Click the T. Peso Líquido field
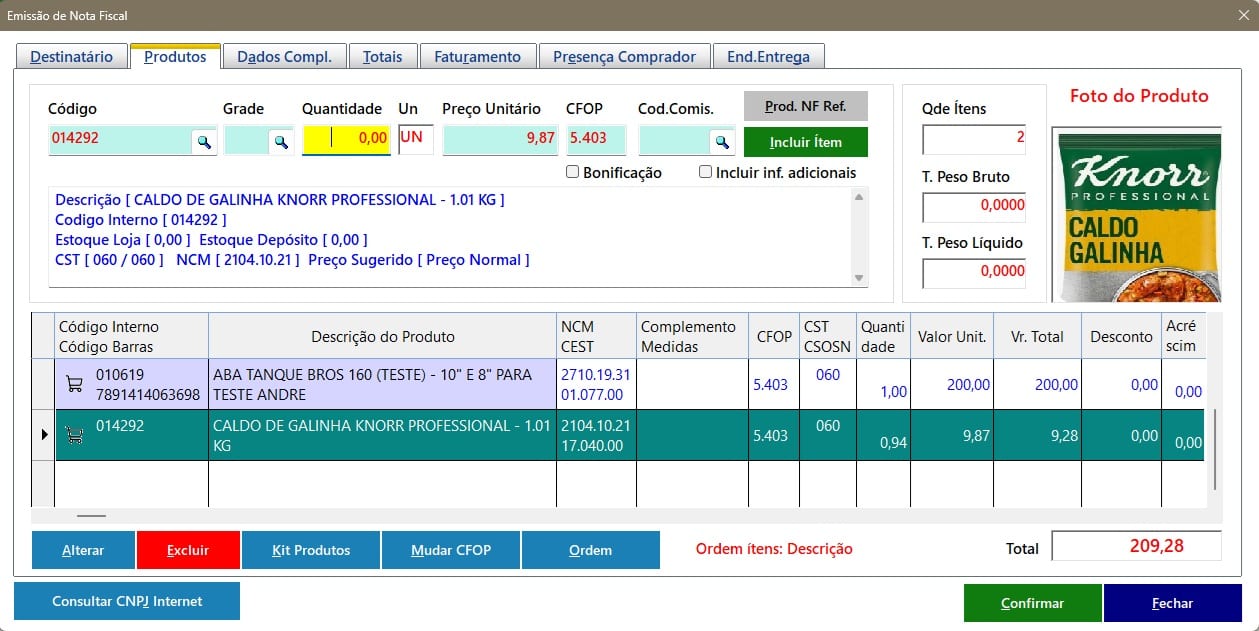Screen dimensions: 1259x631 tap(974, 273)
